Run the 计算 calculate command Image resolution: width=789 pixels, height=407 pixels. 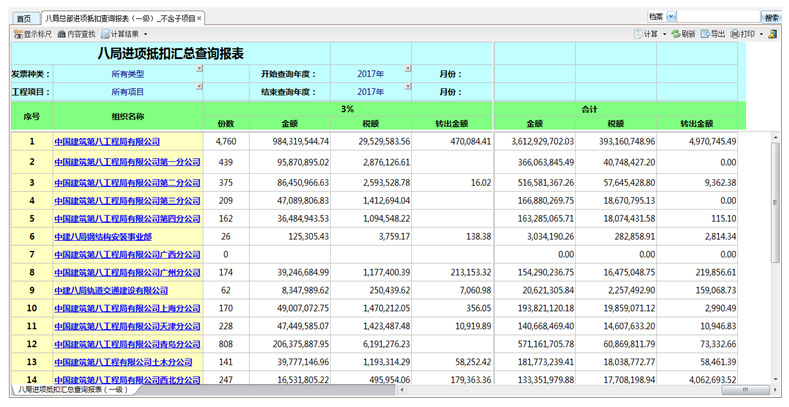647,34
